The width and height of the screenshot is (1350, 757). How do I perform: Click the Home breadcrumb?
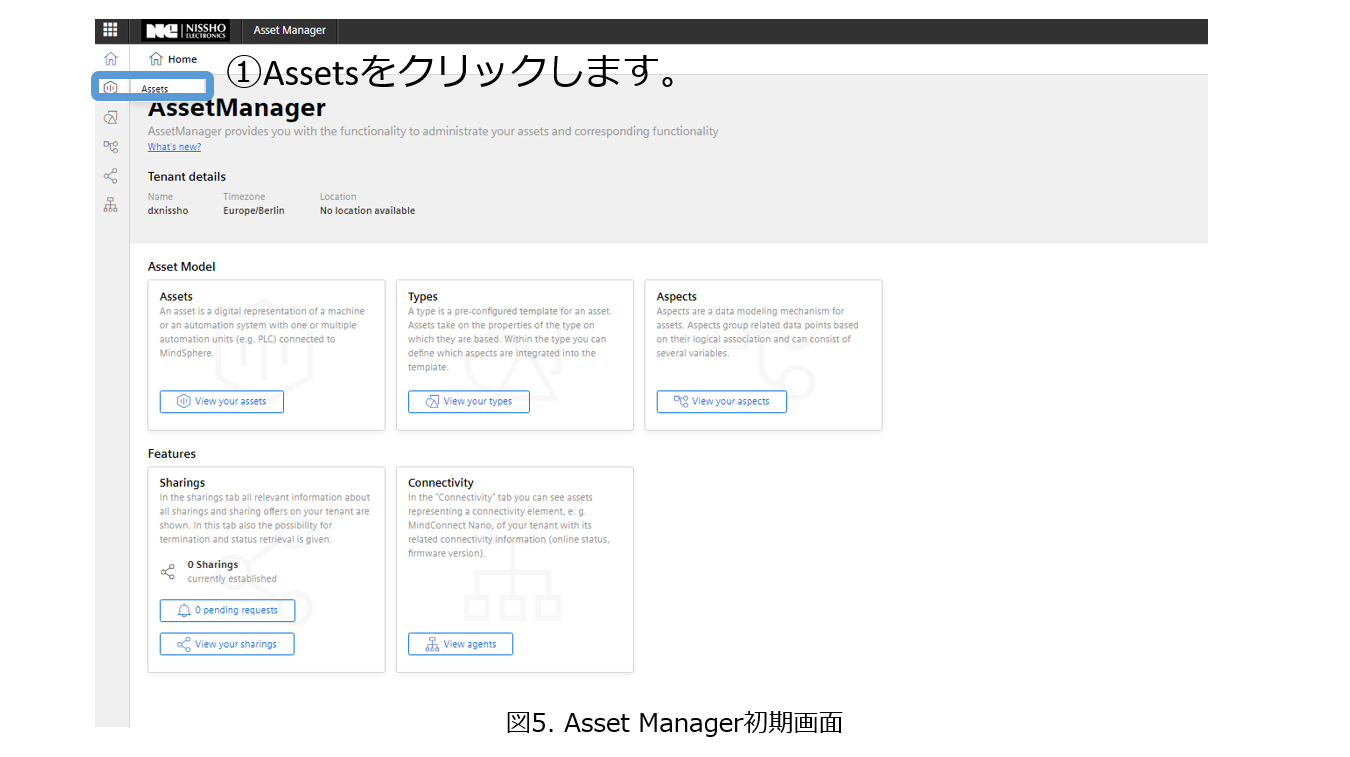[x=173, y=59]
